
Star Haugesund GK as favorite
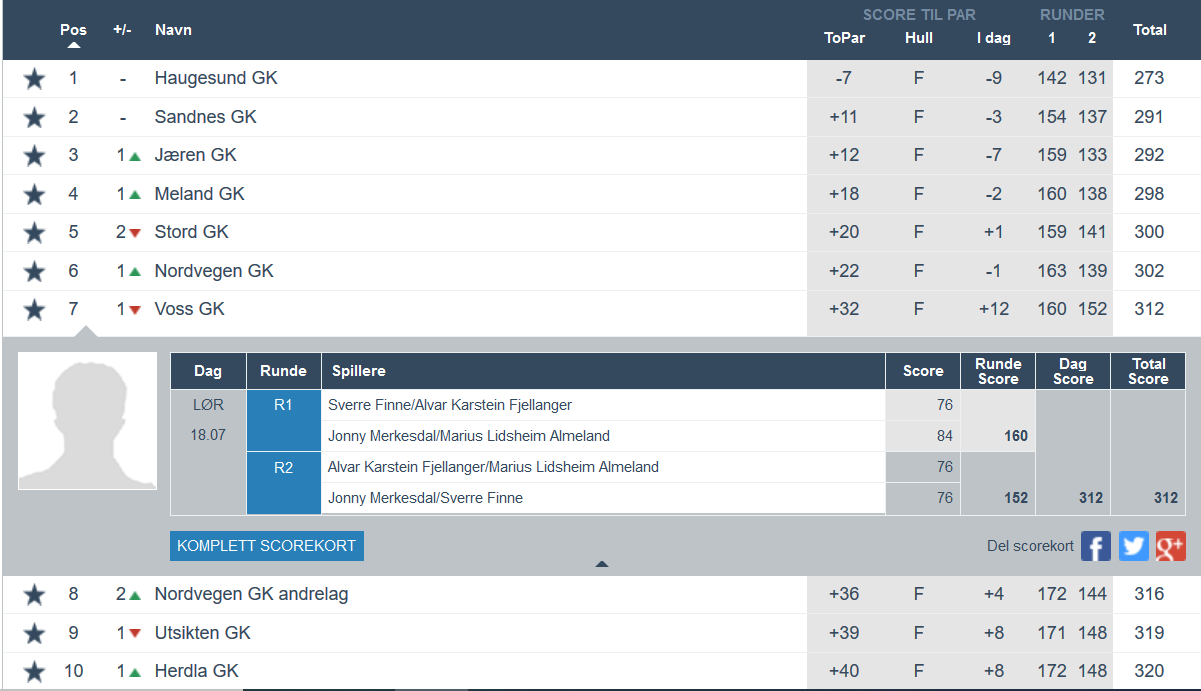[x=34, y=79]
